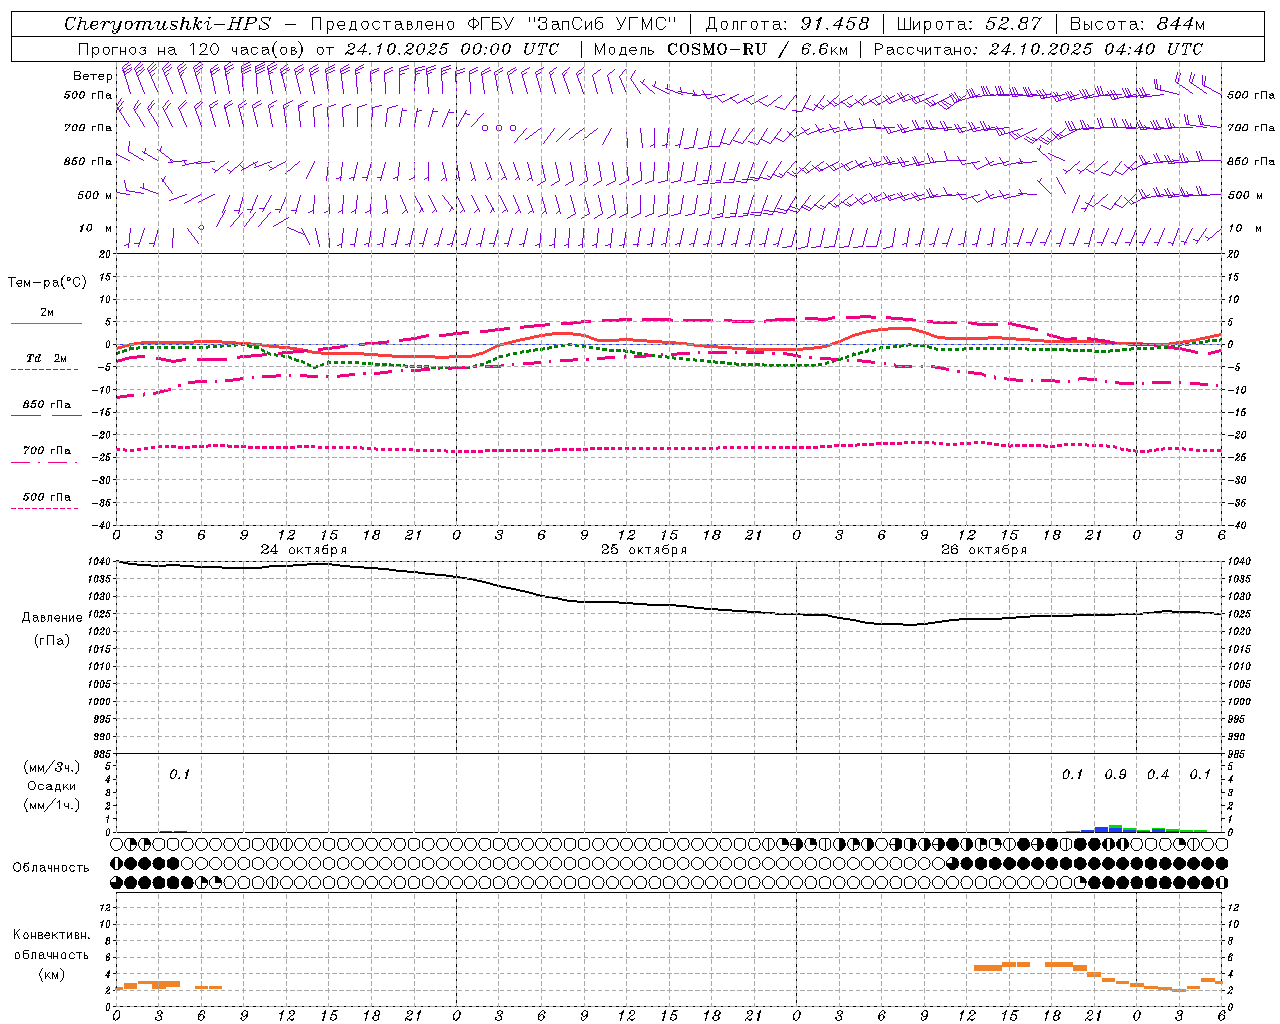
Task: Click the Cheryomushki-HPS station title
Action: pos(167,24)
